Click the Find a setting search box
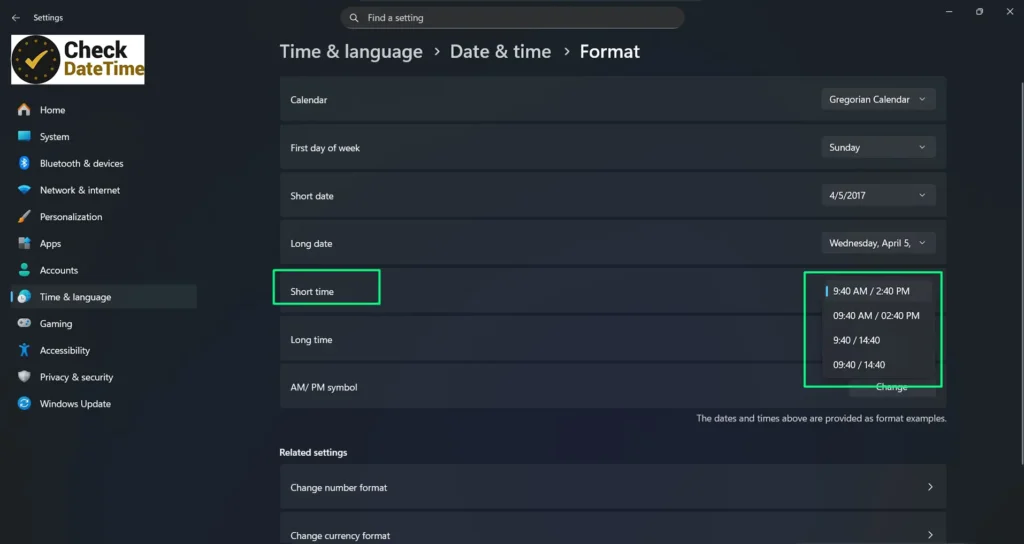Viewport: 1024px width, 544px height. tap(513, 18)
